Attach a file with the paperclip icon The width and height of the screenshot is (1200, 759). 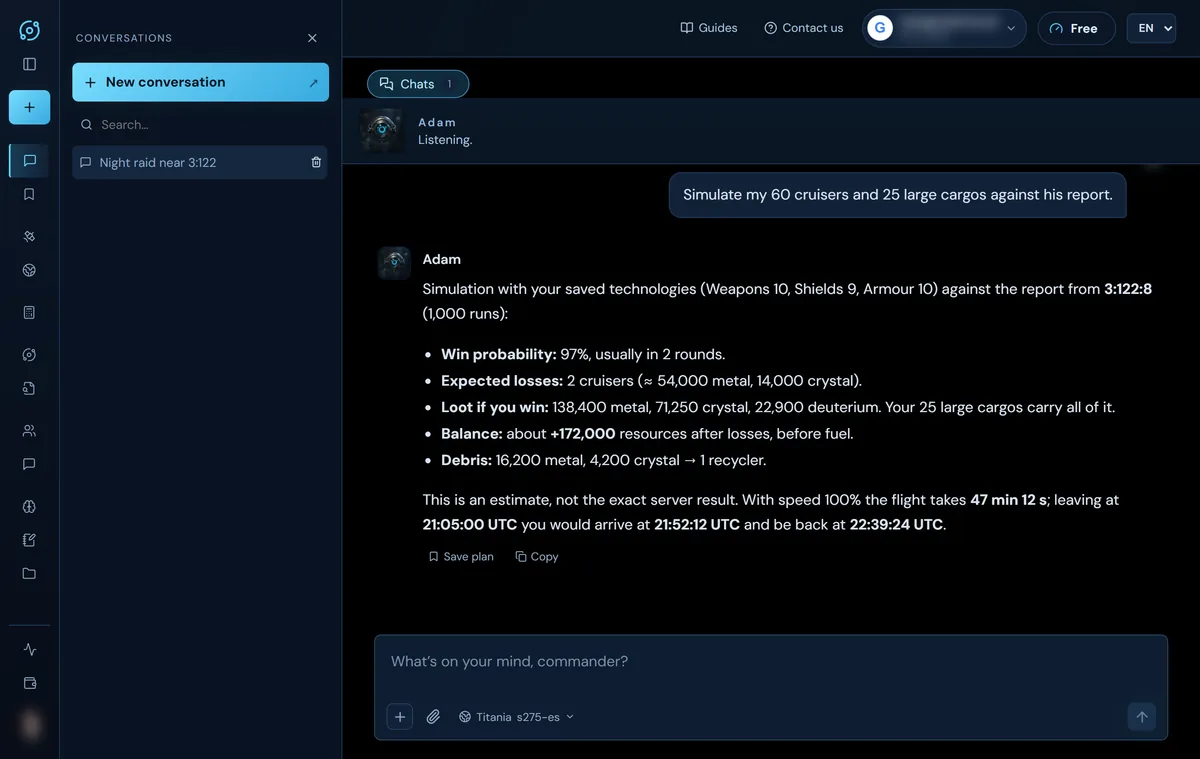(x=433, y=717)
